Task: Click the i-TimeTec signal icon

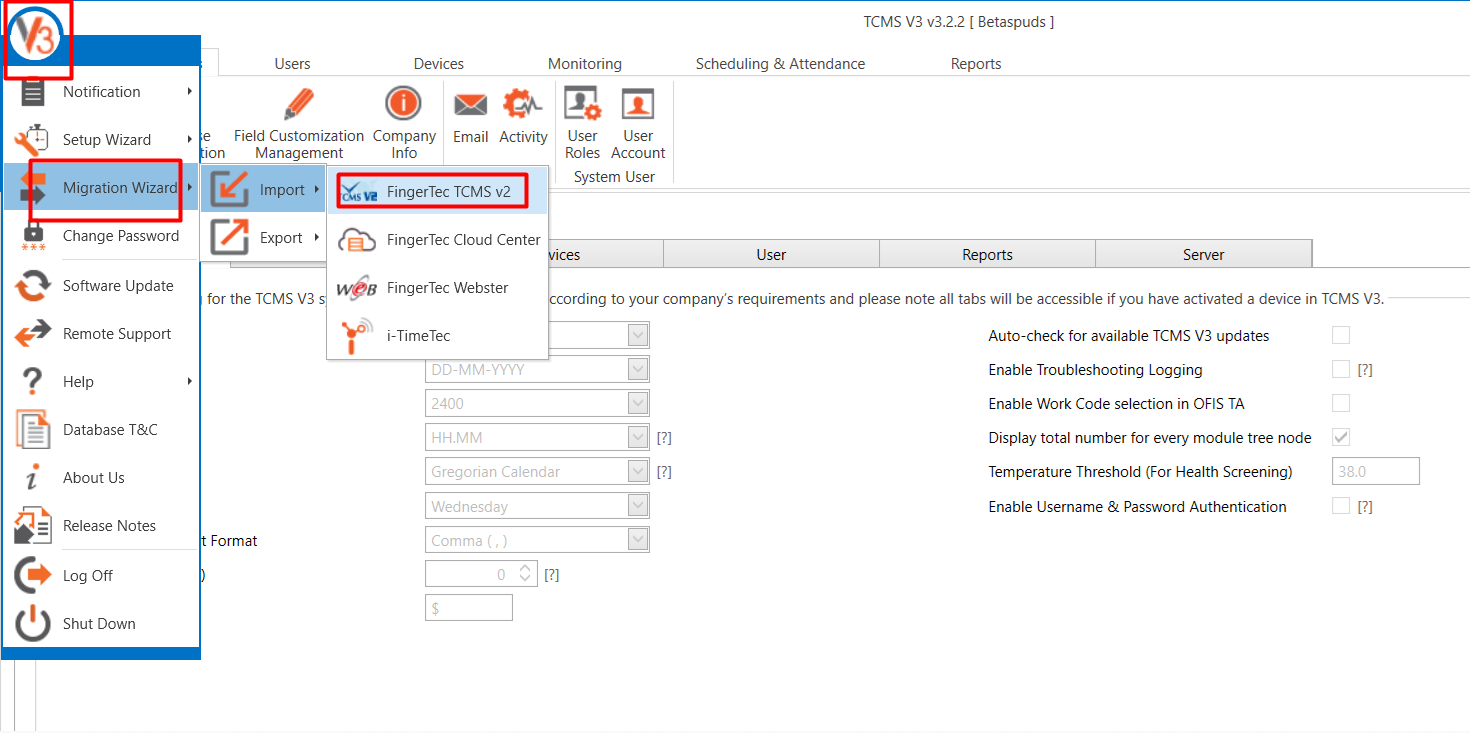Action: pos(357,336)
